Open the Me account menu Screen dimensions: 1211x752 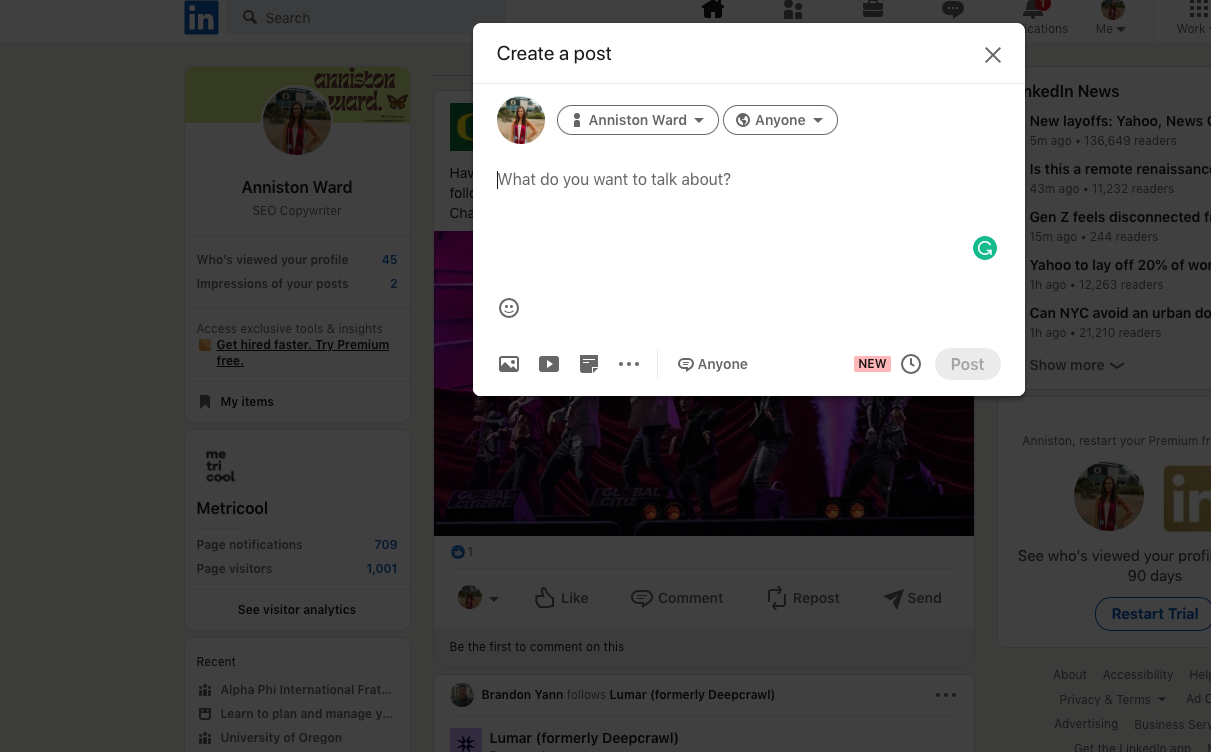point(1111,18)
